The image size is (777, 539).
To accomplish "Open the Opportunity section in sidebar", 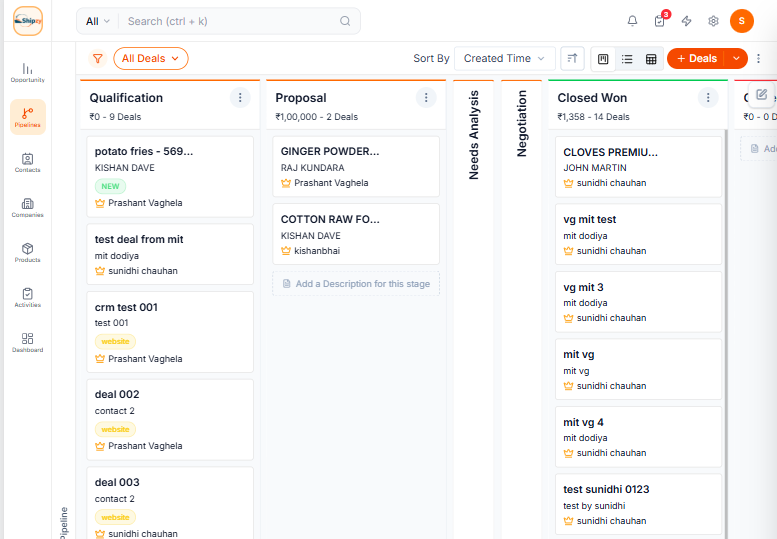I will [28, 72].
